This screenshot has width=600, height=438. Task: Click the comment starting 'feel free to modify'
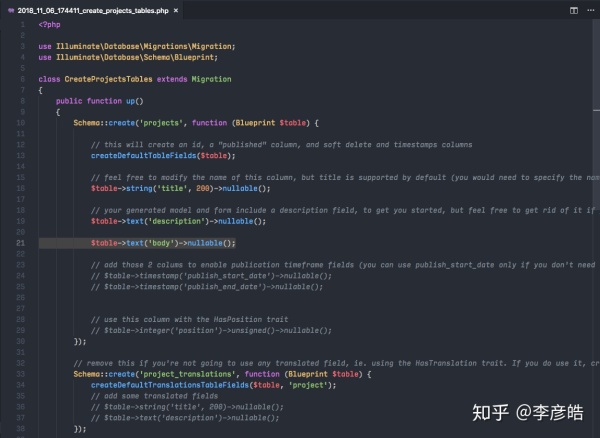pos(346,177)
